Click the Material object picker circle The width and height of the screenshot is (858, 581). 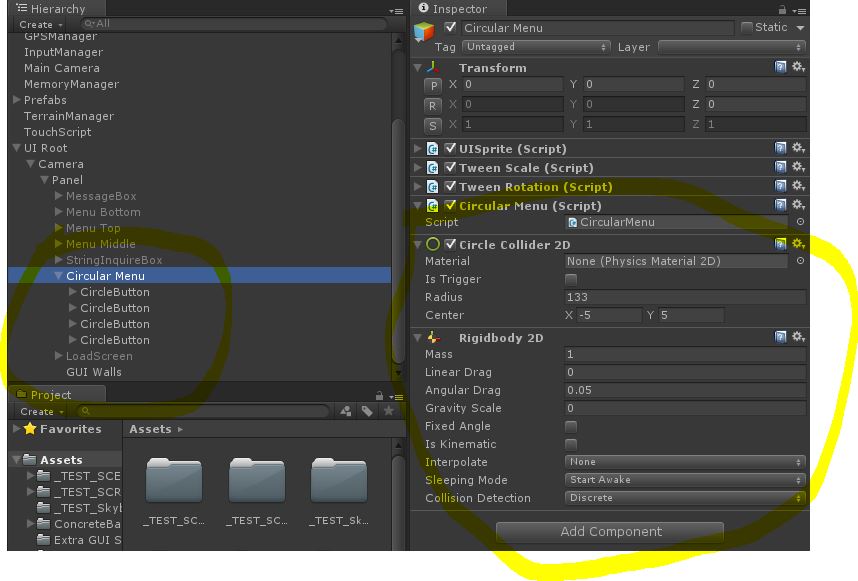(x=800, y=261)
